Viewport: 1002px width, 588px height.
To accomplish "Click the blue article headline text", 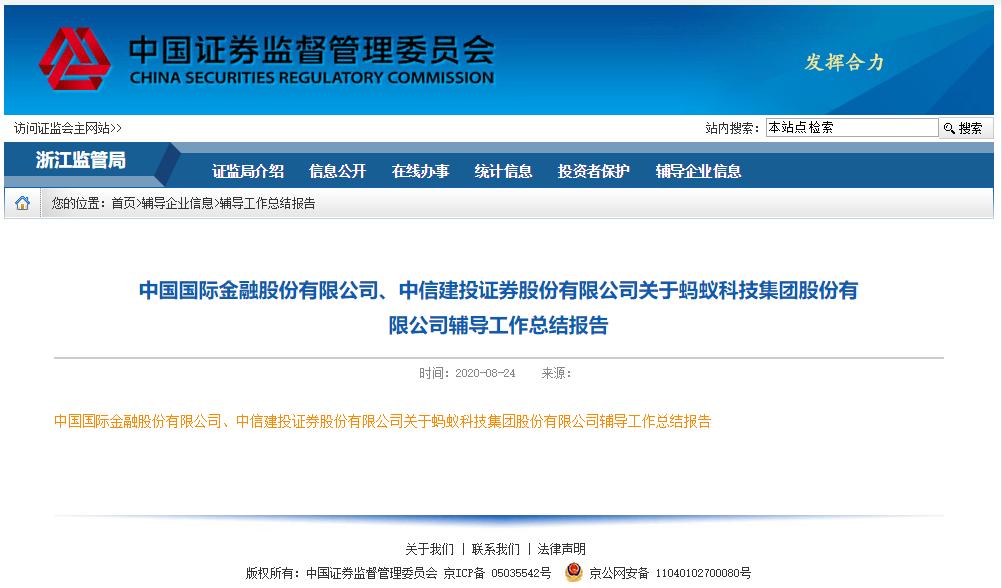I will click(498, 307).
